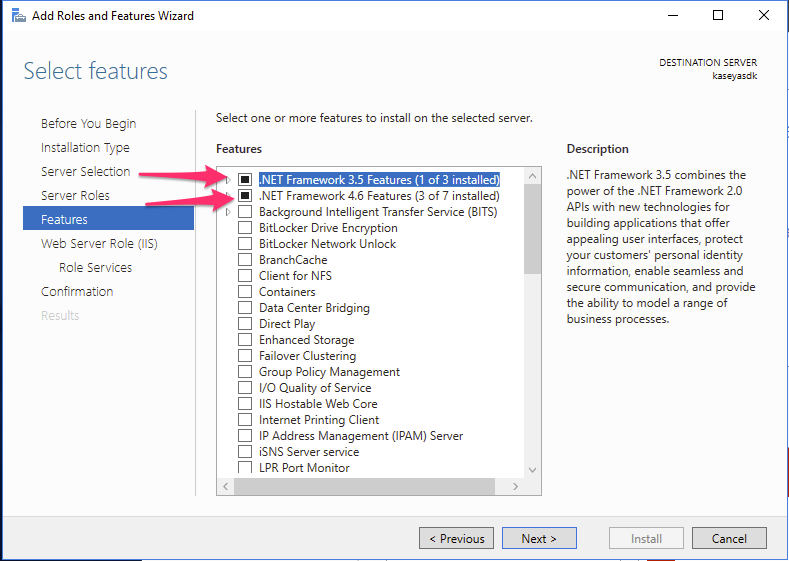Click the horizontal scrollbar thumb of features list
This screenshot has width=789, height=561.
[364, 487]
